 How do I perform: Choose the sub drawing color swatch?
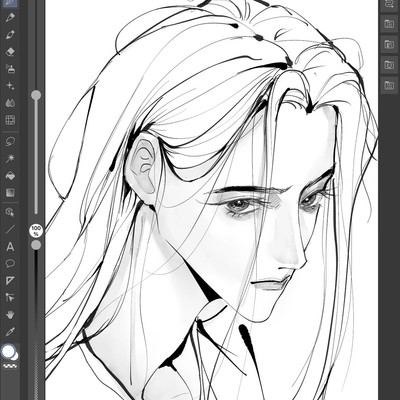(x=16, y=356)
